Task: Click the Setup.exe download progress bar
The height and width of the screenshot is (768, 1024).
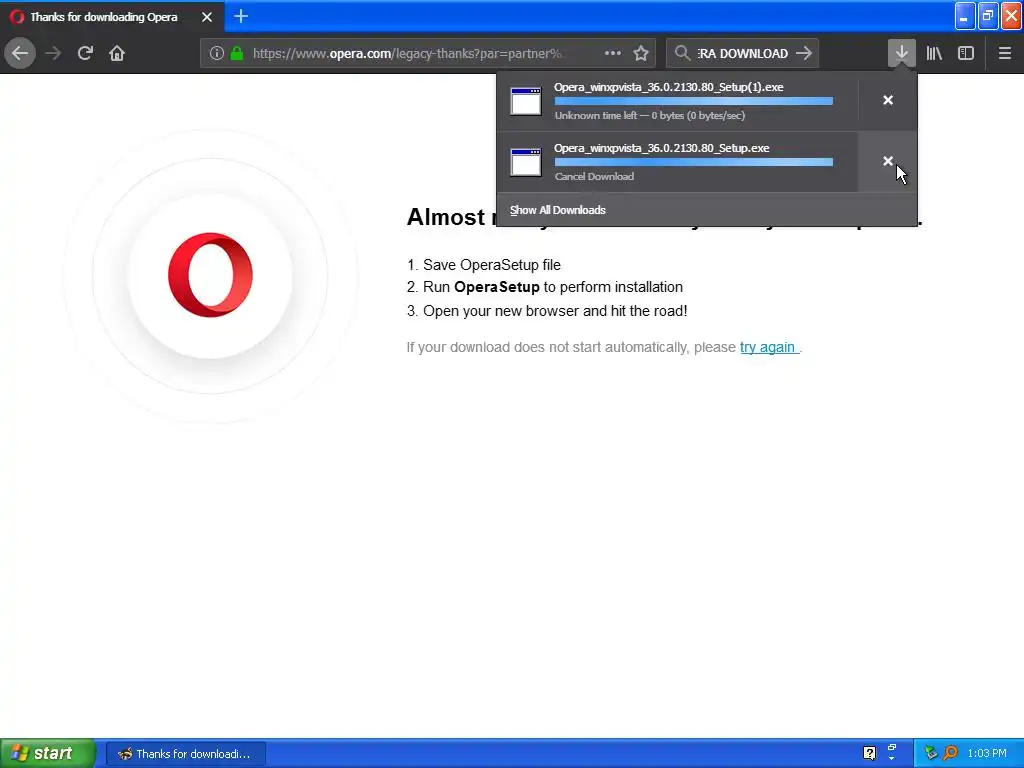Action: (694, 162)
